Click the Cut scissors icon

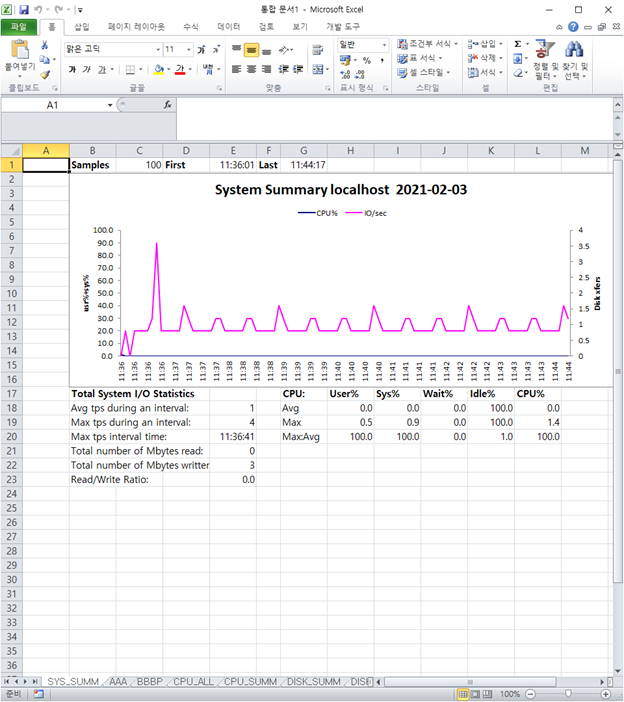44,45
